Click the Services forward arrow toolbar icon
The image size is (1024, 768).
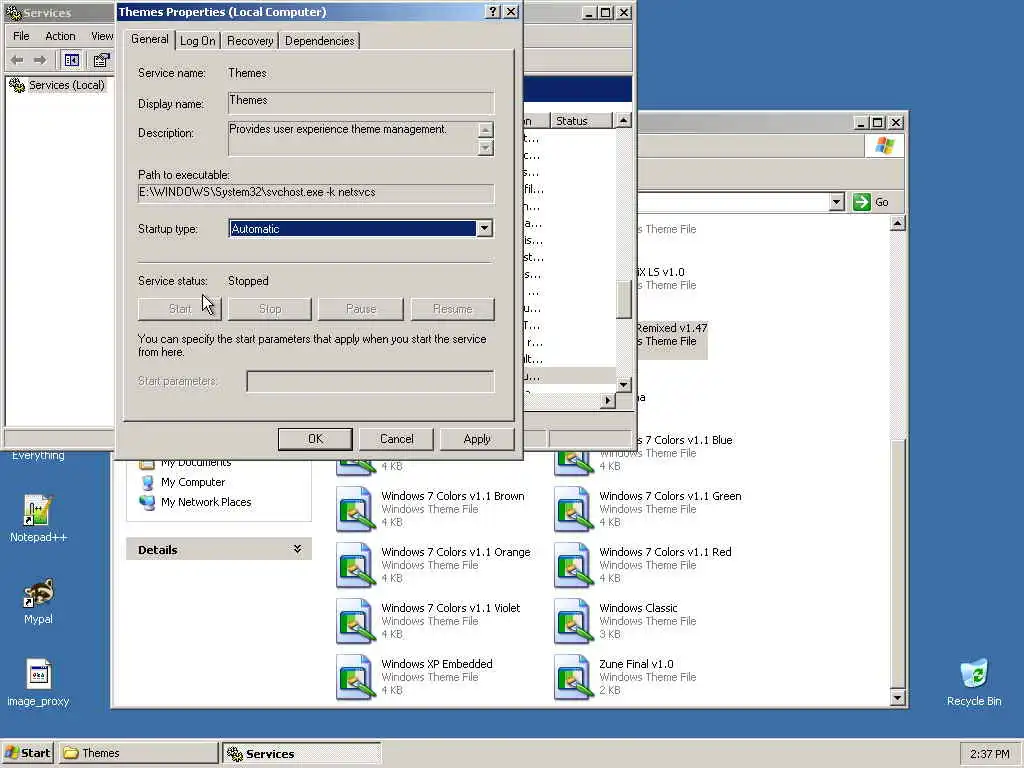coord(40,60)
